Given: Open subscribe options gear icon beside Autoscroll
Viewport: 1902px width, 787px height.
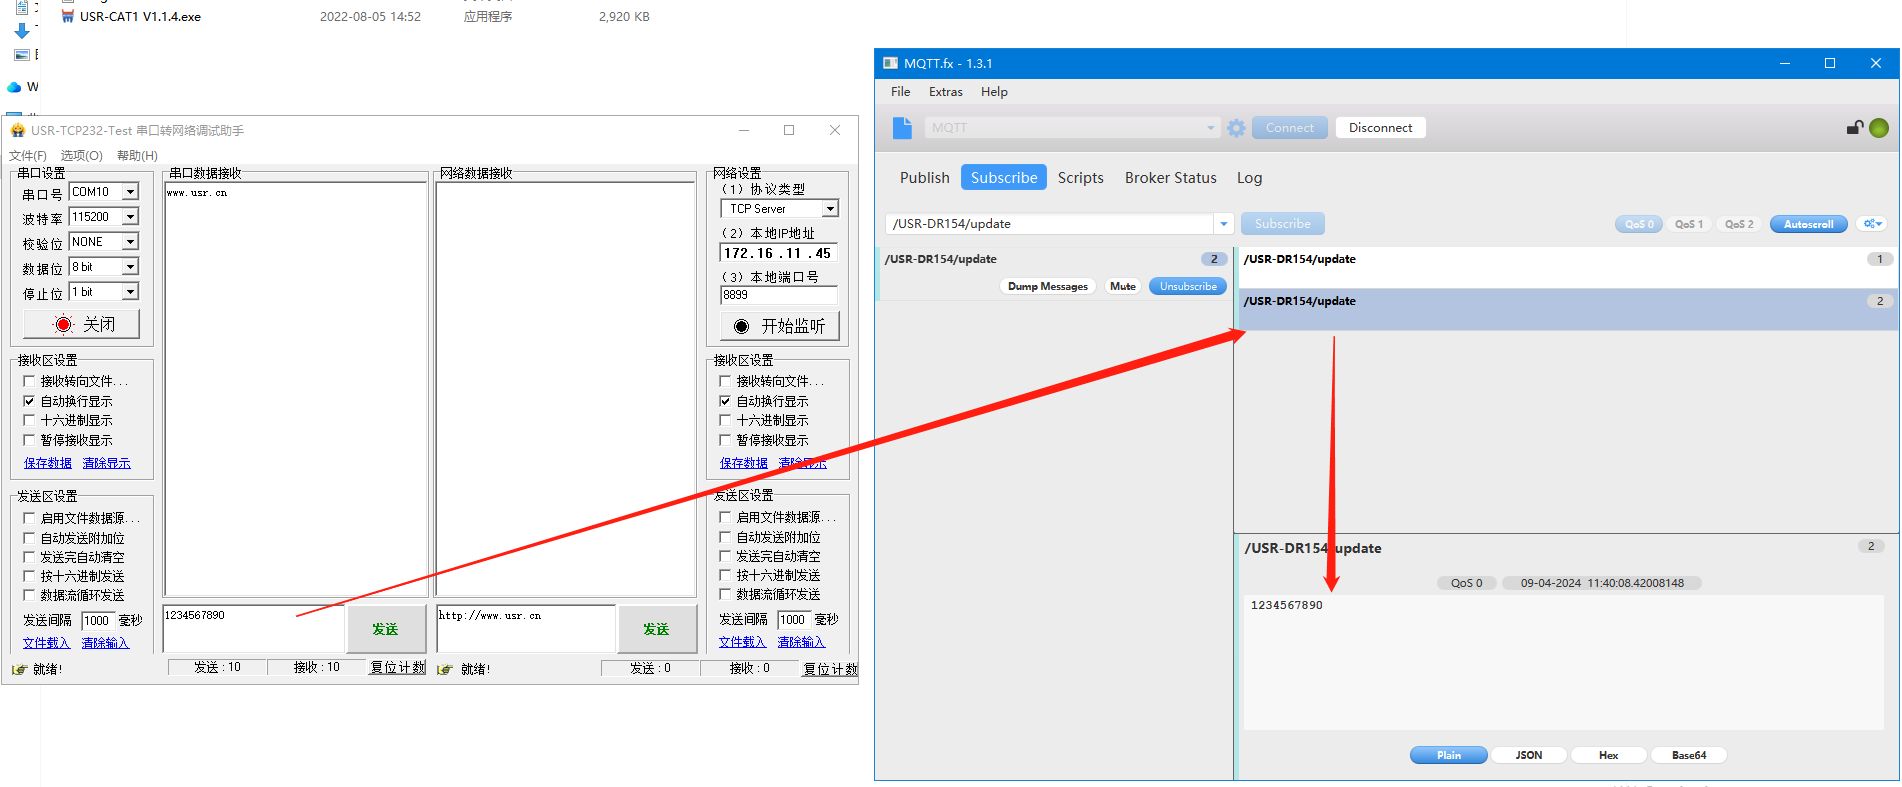Looking at the screenshot, I should click(x=1871, y=224).
